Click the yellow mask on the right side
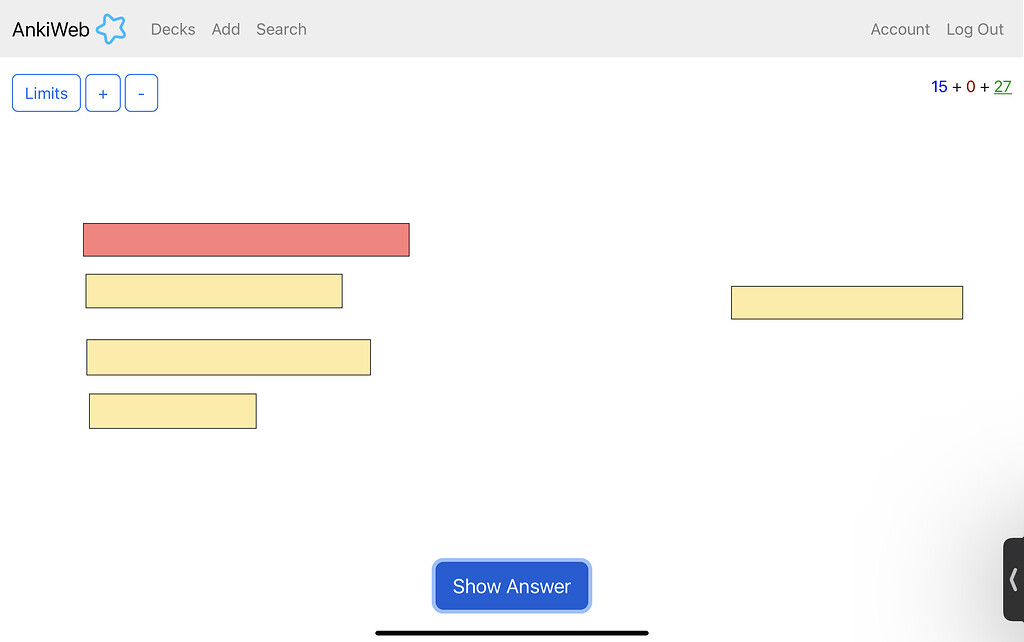 point(846,302)
